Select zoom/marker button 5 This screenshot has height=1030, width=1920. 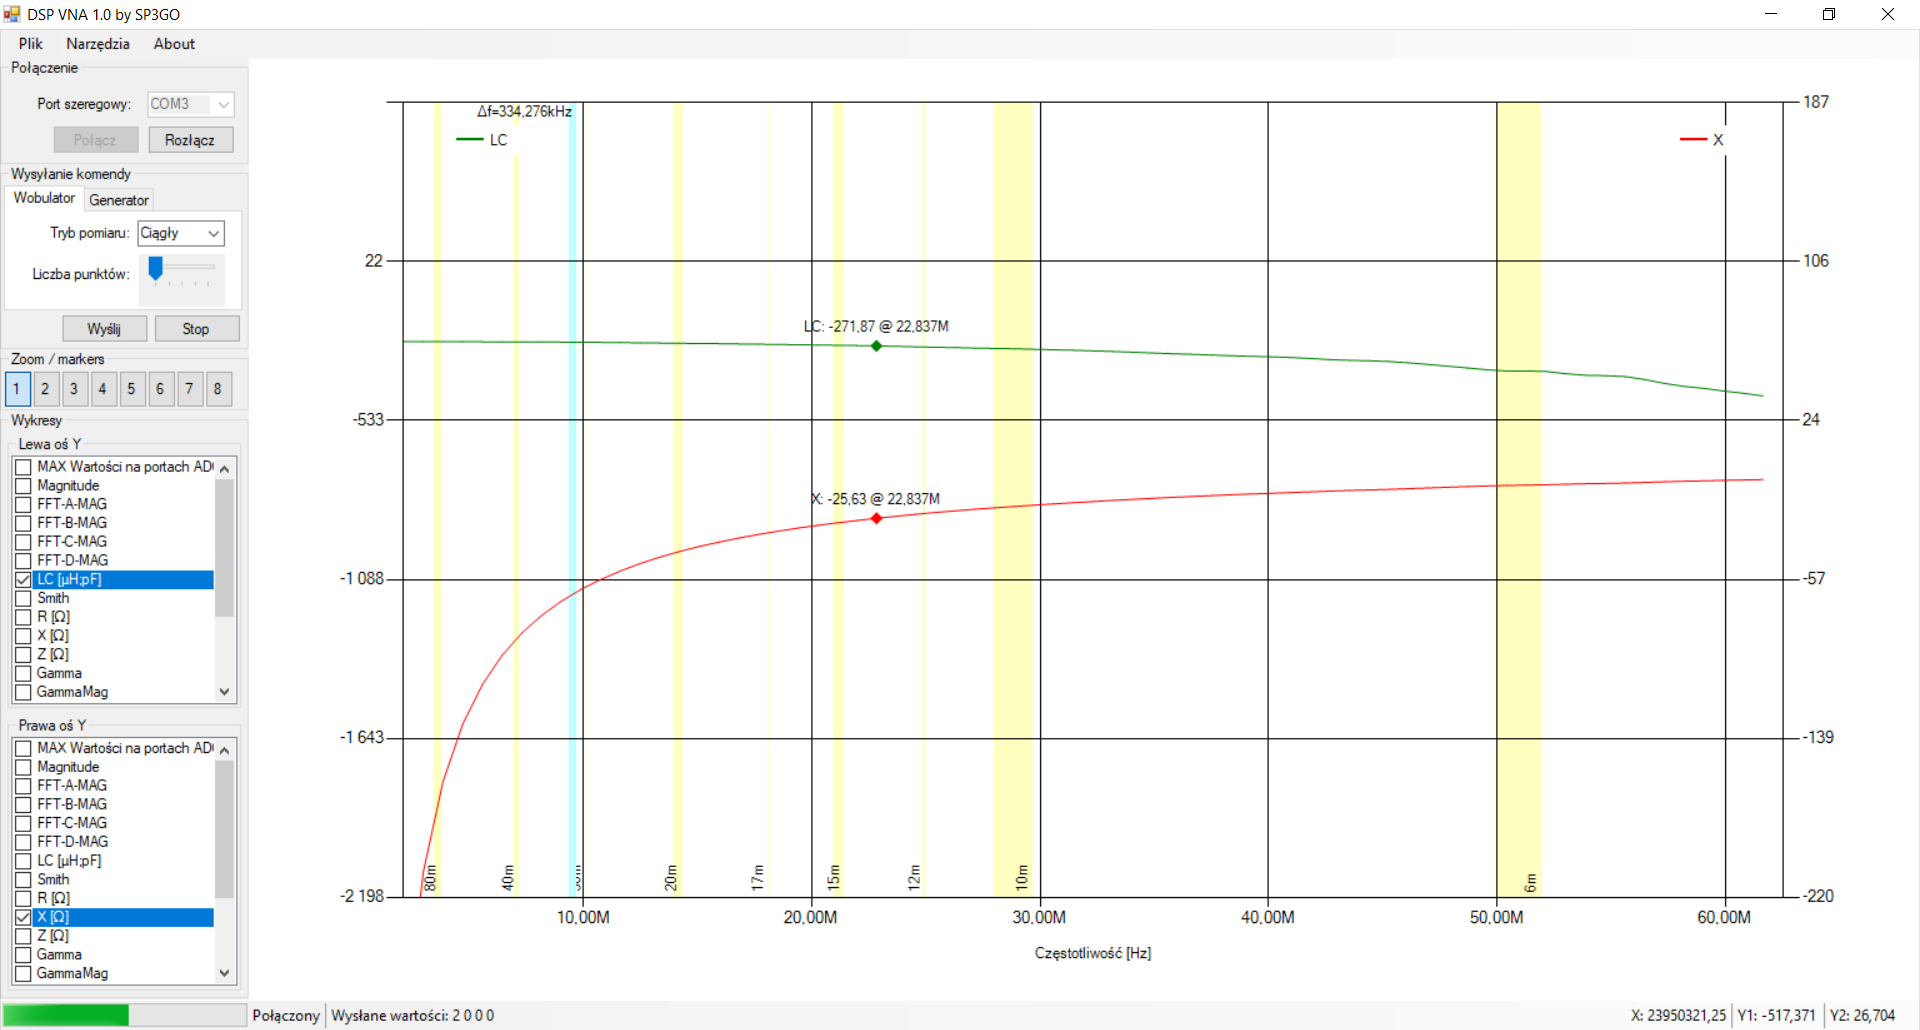click(131, 389)
